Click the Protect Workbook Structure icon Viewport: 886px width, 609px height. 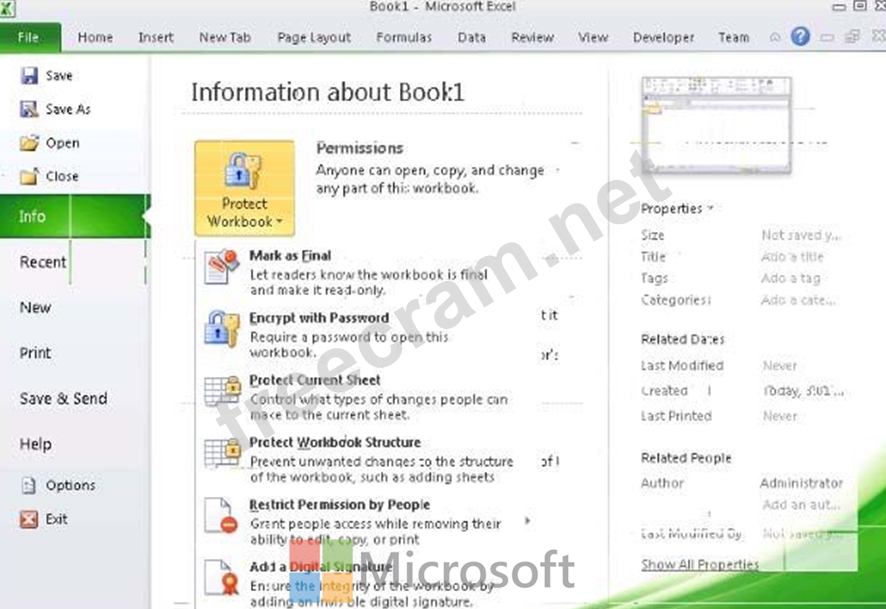tap(223, 453)
